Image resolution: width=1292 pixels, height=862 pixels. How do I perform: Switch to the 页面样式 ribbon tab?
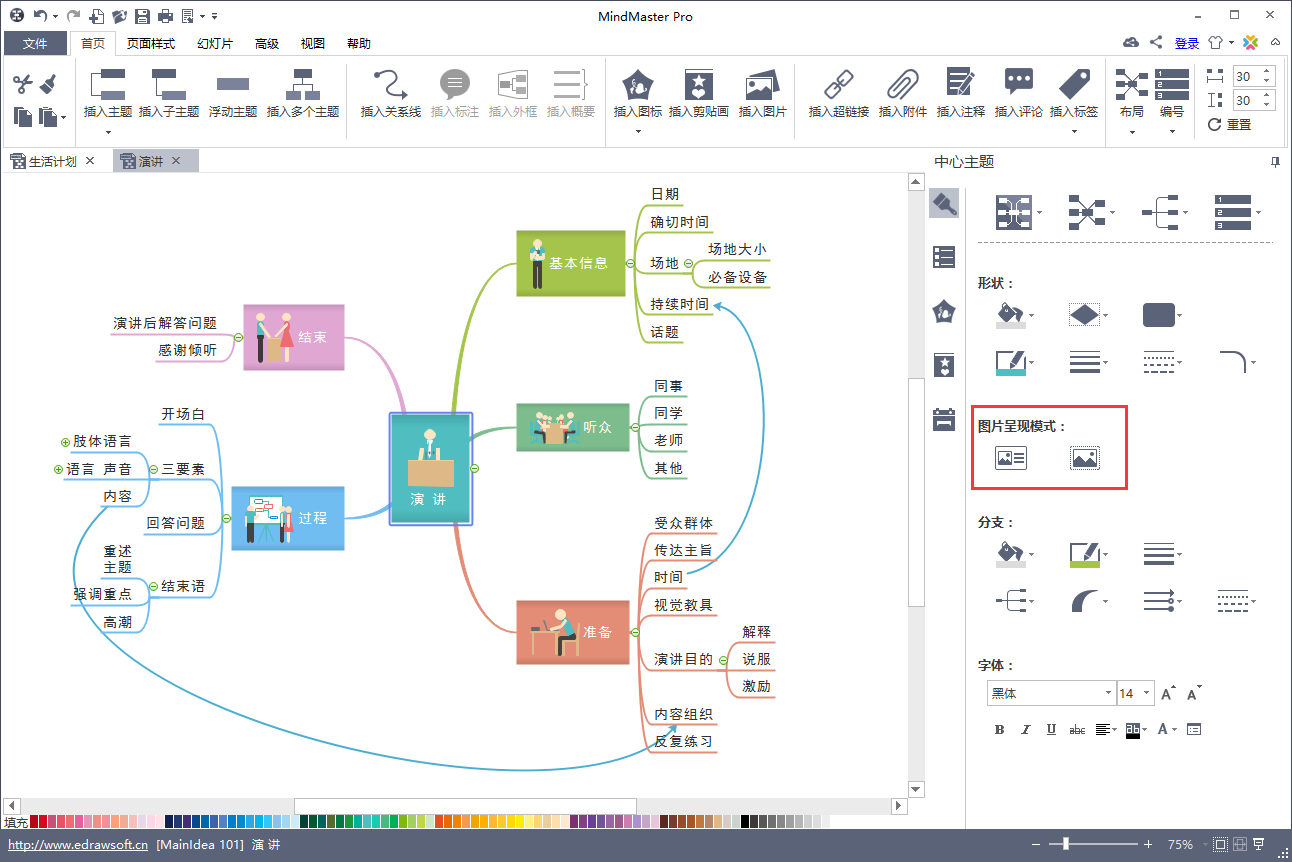tap(151, 43)
